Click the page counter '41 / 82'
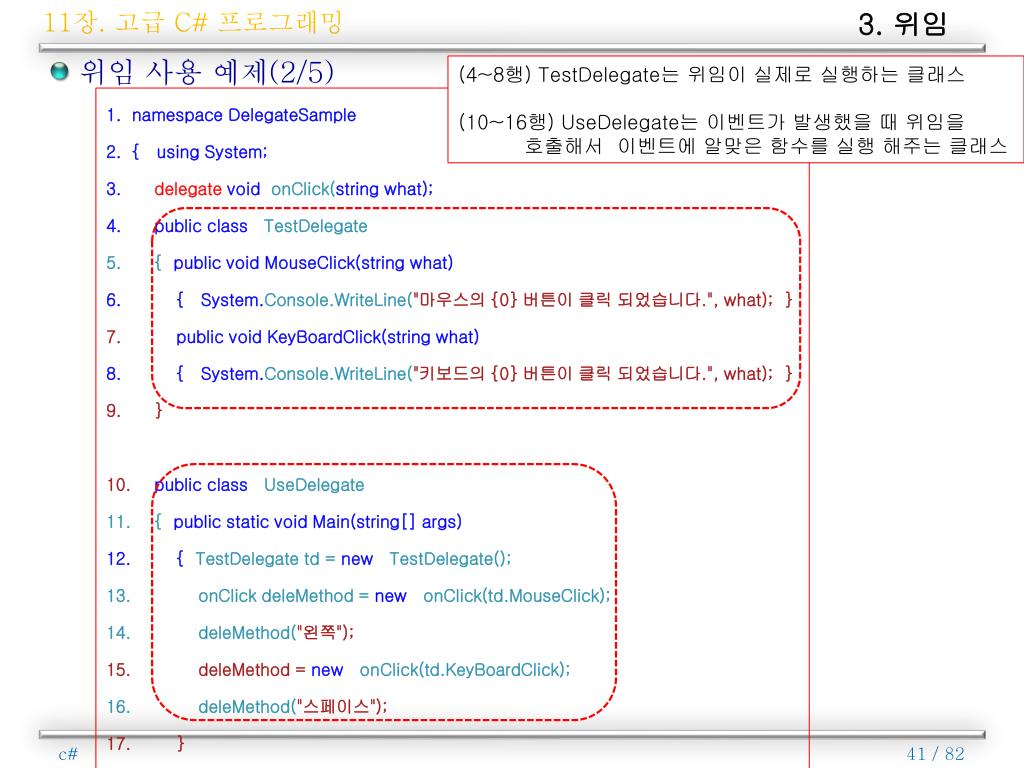Image resolution: width=1024 pixels, height=768 pixels. [x=936, y=754]
